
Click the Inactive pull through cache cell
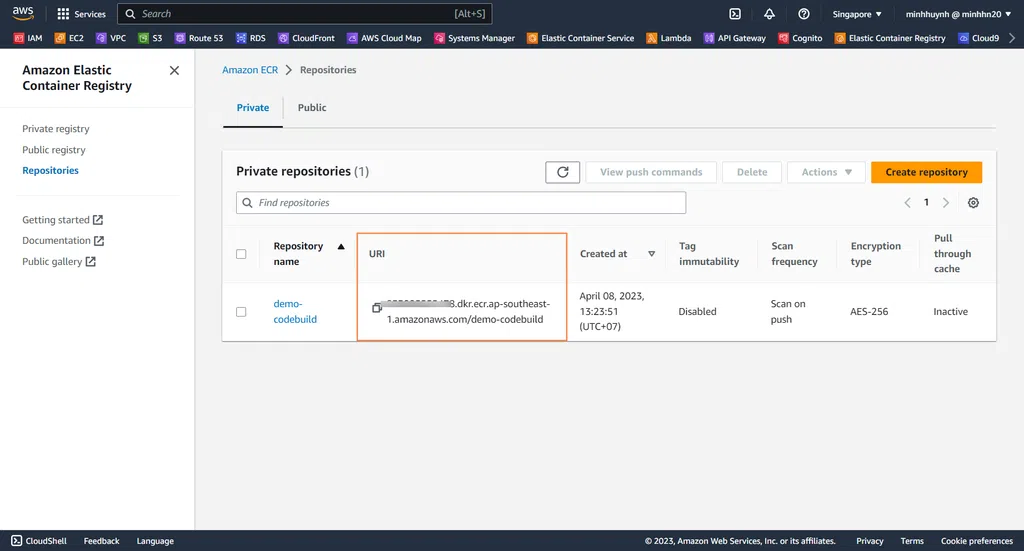point(950,311)
